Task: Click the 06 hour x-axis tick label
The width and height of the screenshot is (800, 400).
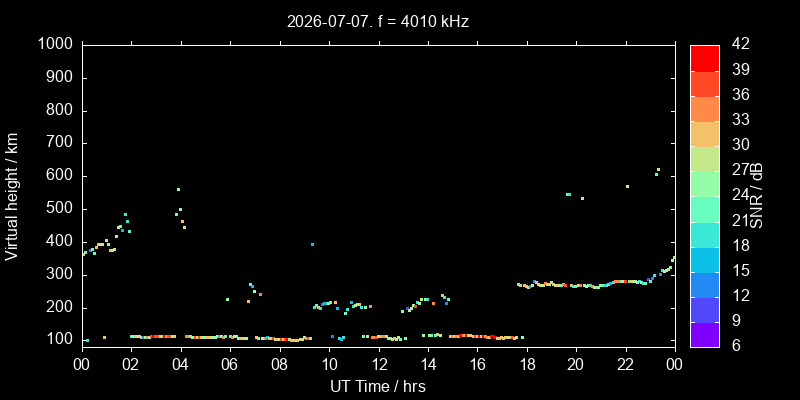Action: [x=230, y=363]
